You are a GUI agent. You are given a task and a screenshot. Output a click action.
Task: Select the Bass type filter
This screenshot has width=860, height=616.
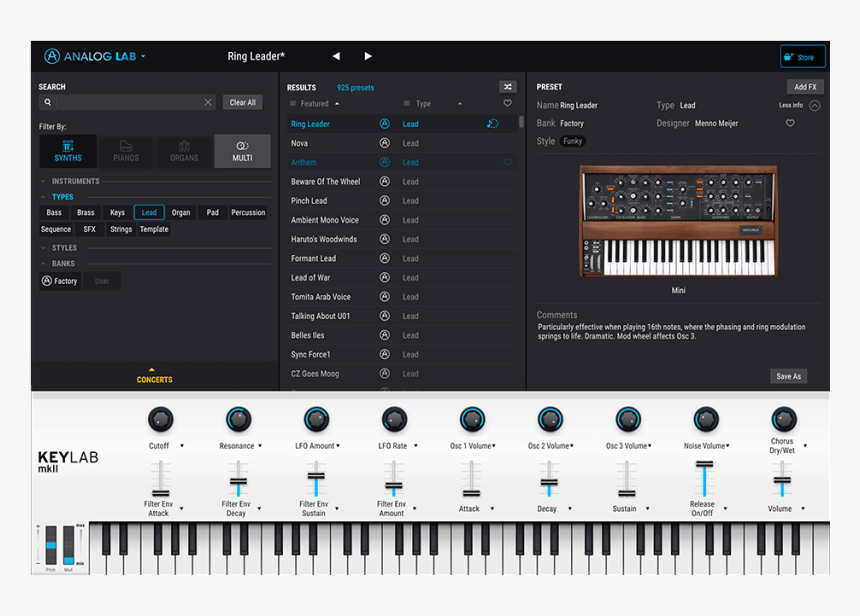pos(54,212)
